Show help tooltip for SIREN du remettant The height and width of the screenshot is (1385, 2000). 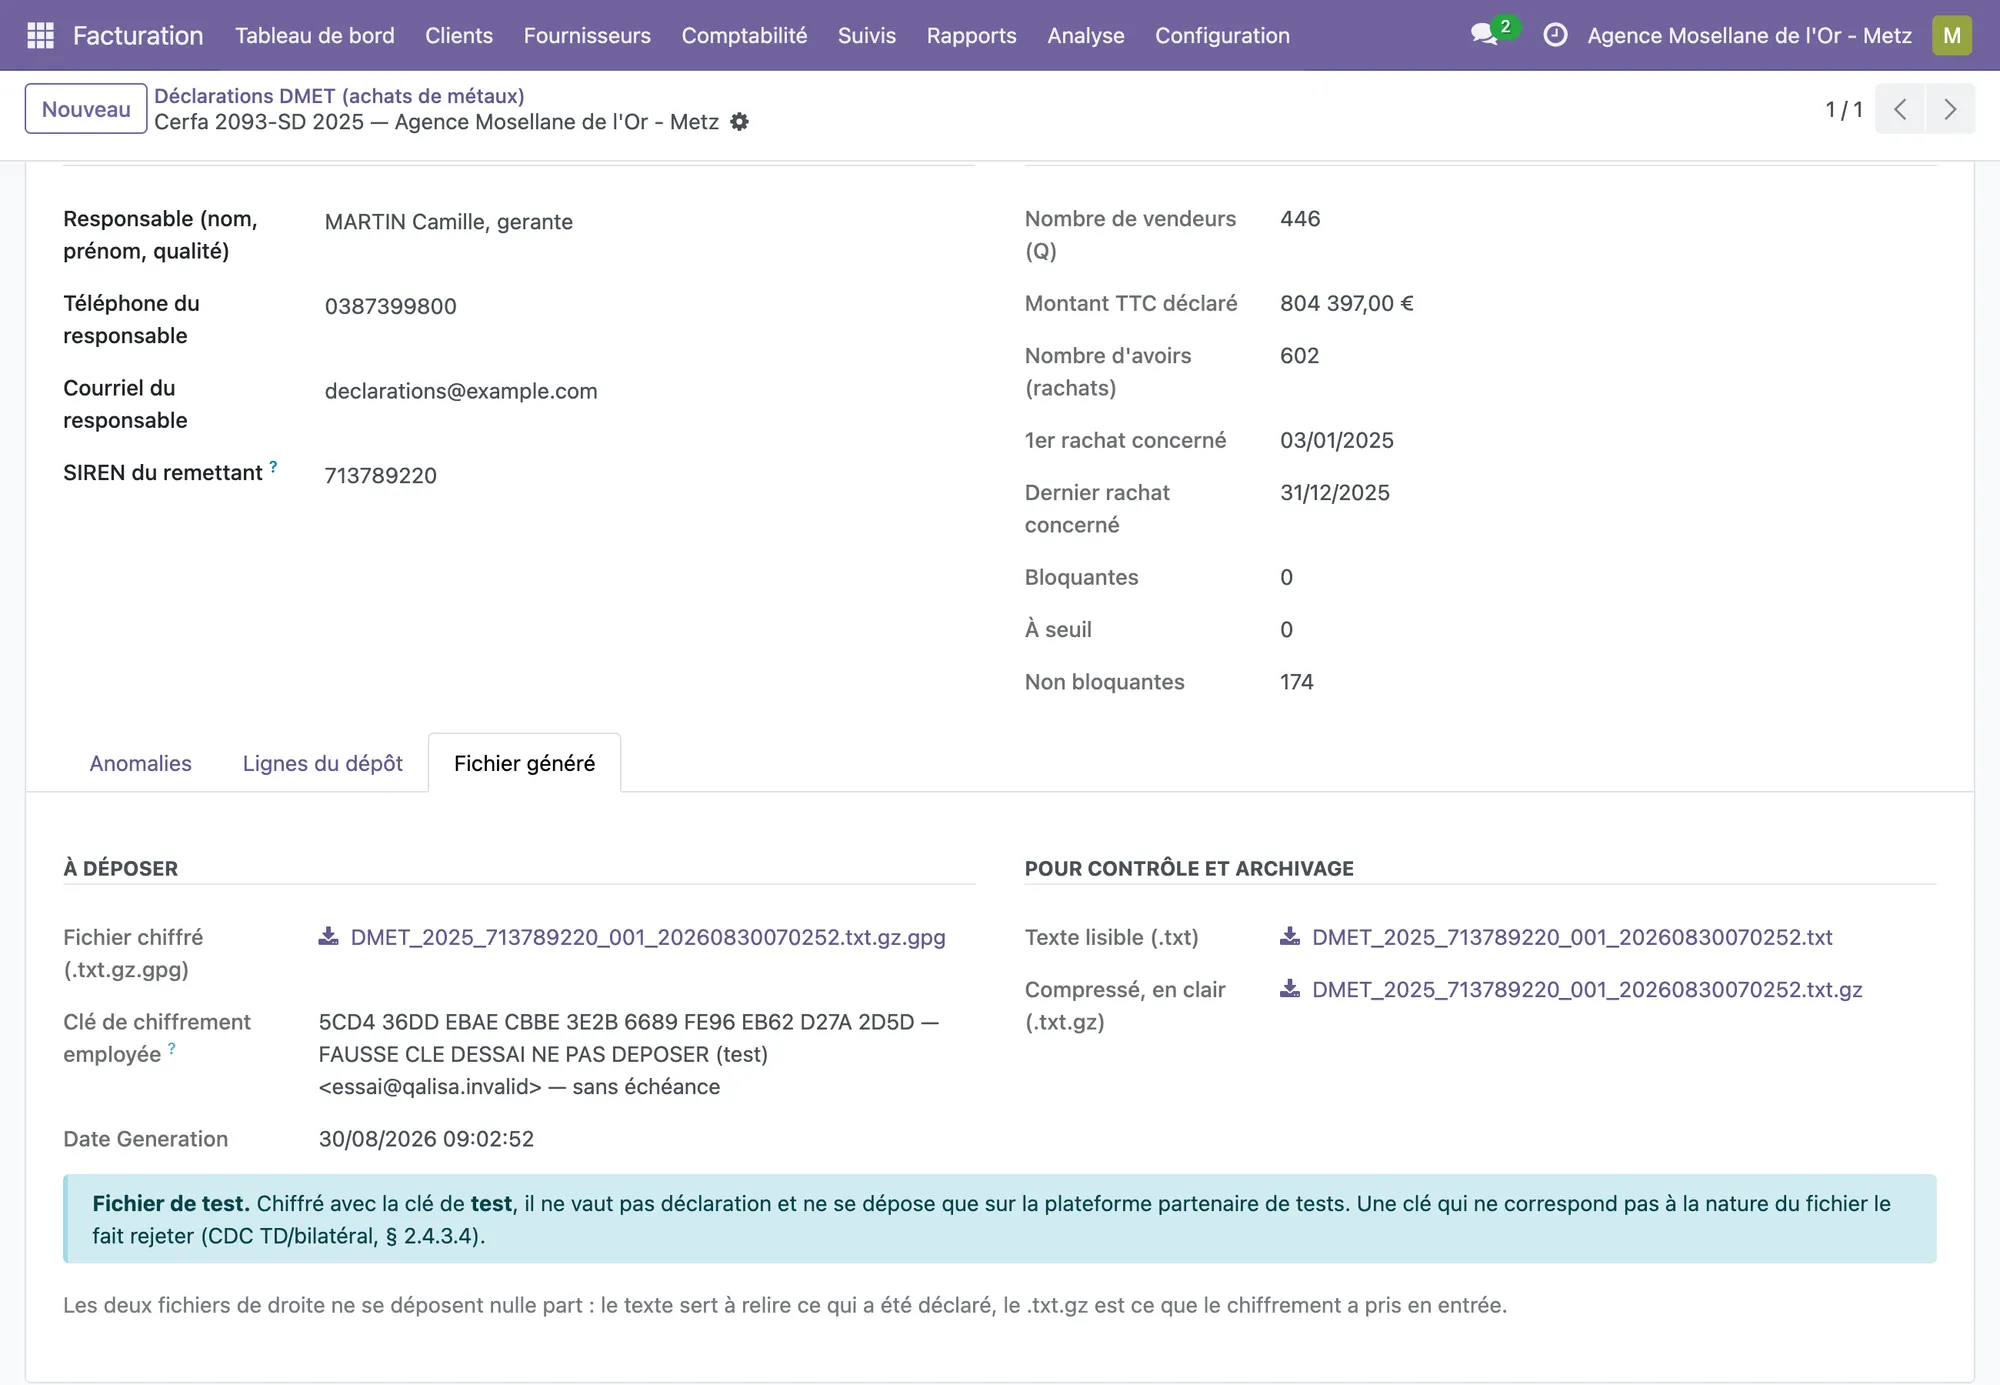pos(273,467)
